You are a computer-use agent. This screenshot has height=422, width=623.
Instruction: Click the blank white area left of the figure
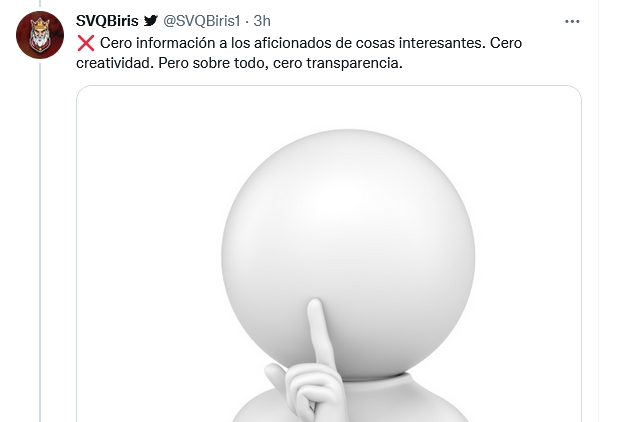(x=151, y=254)
